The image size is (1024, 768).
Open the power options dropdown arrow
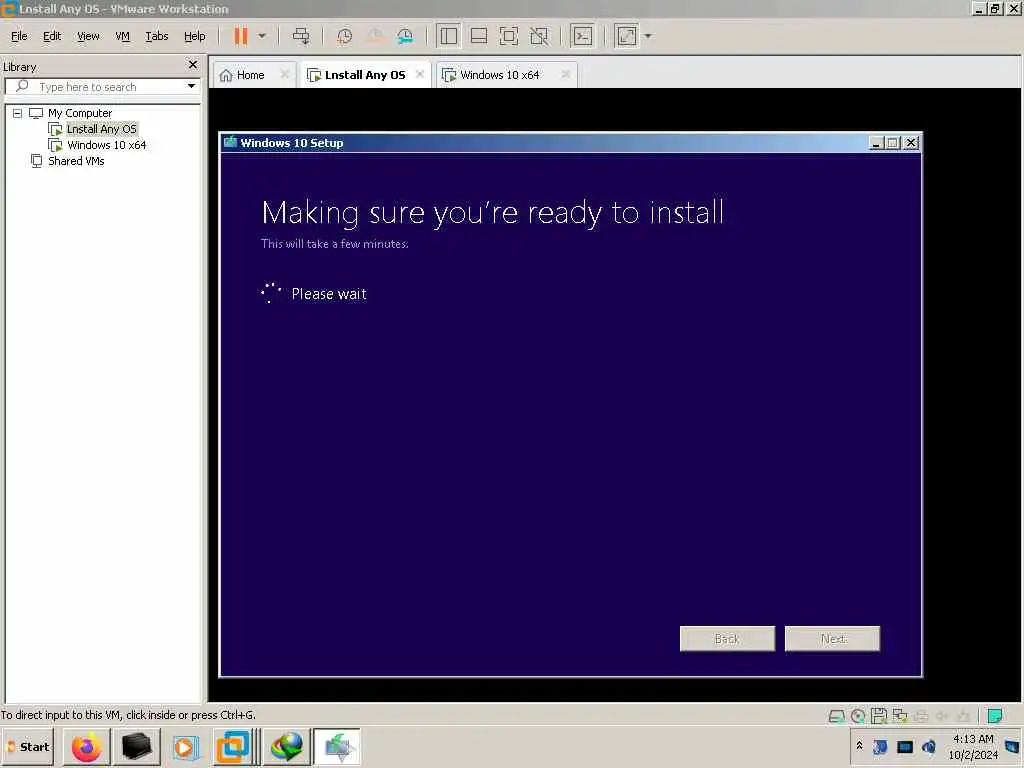[x=262, y=36]
